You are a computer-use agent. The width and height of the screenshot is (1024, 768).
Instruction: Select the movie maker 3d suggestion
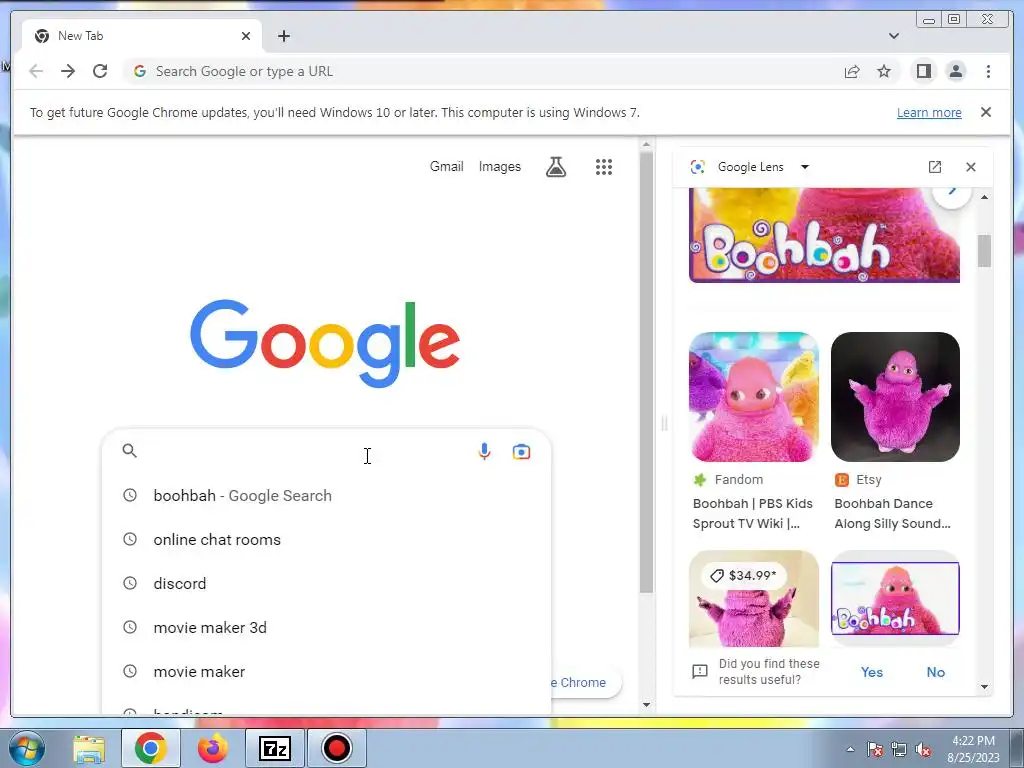coord(327,628)
